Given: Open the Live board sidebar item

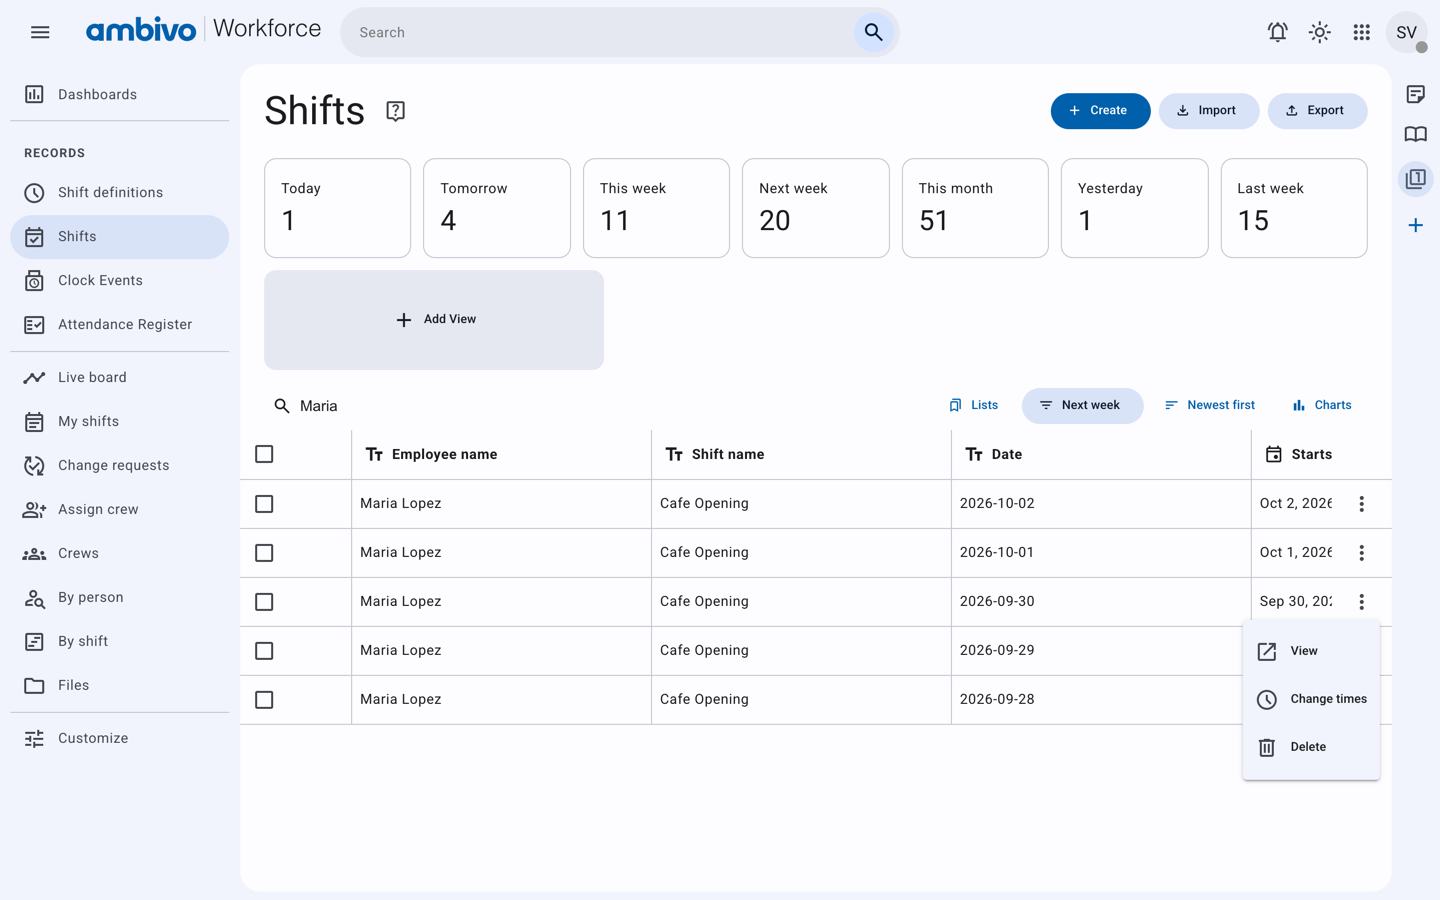Looking at the screenshot, I should coord(120,378).
